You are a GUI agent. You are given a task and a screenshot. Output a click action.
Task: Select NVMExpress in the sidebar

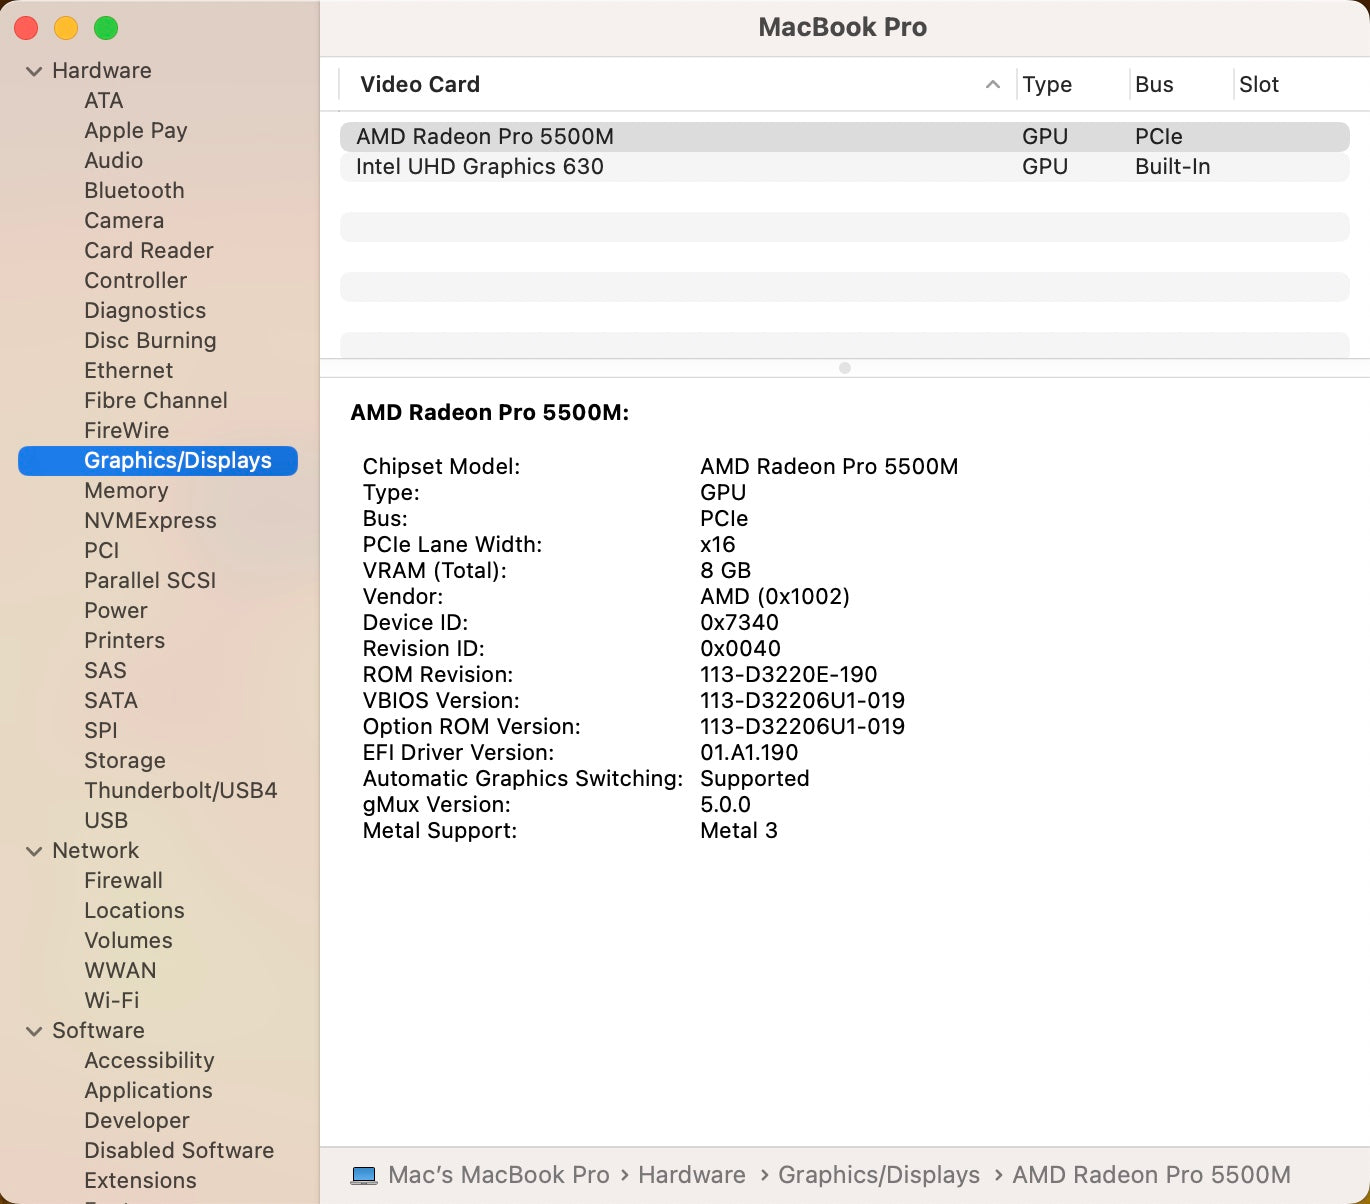point(150,521)
